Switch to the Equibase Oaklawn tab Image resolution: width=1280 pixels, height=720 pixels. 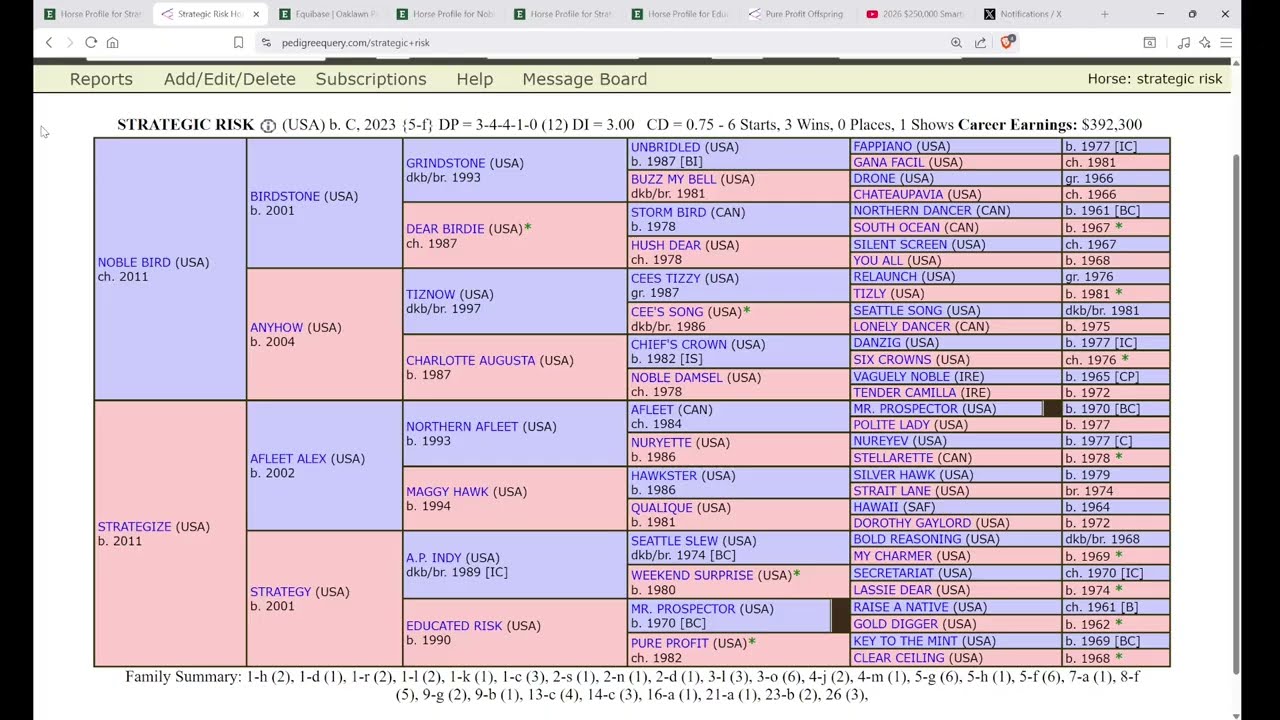click(328, 14)
